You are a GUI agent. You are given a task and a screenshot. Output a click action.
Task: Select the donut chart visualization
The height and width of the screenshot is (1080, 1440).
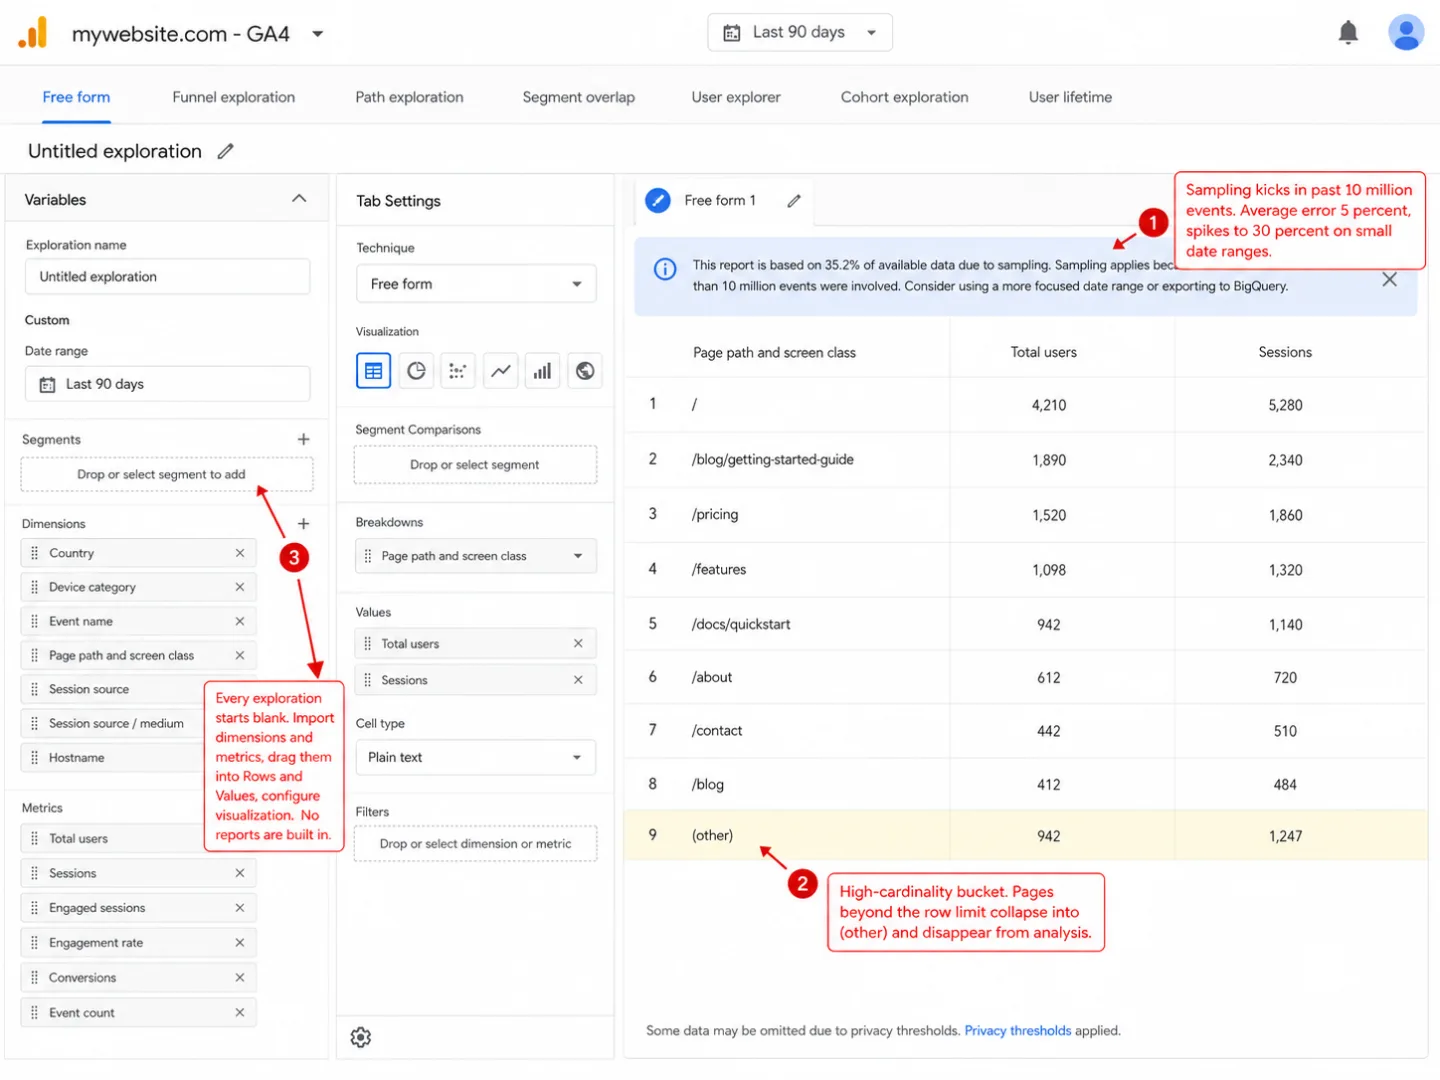pyautogui.click(x=416, y=371)
